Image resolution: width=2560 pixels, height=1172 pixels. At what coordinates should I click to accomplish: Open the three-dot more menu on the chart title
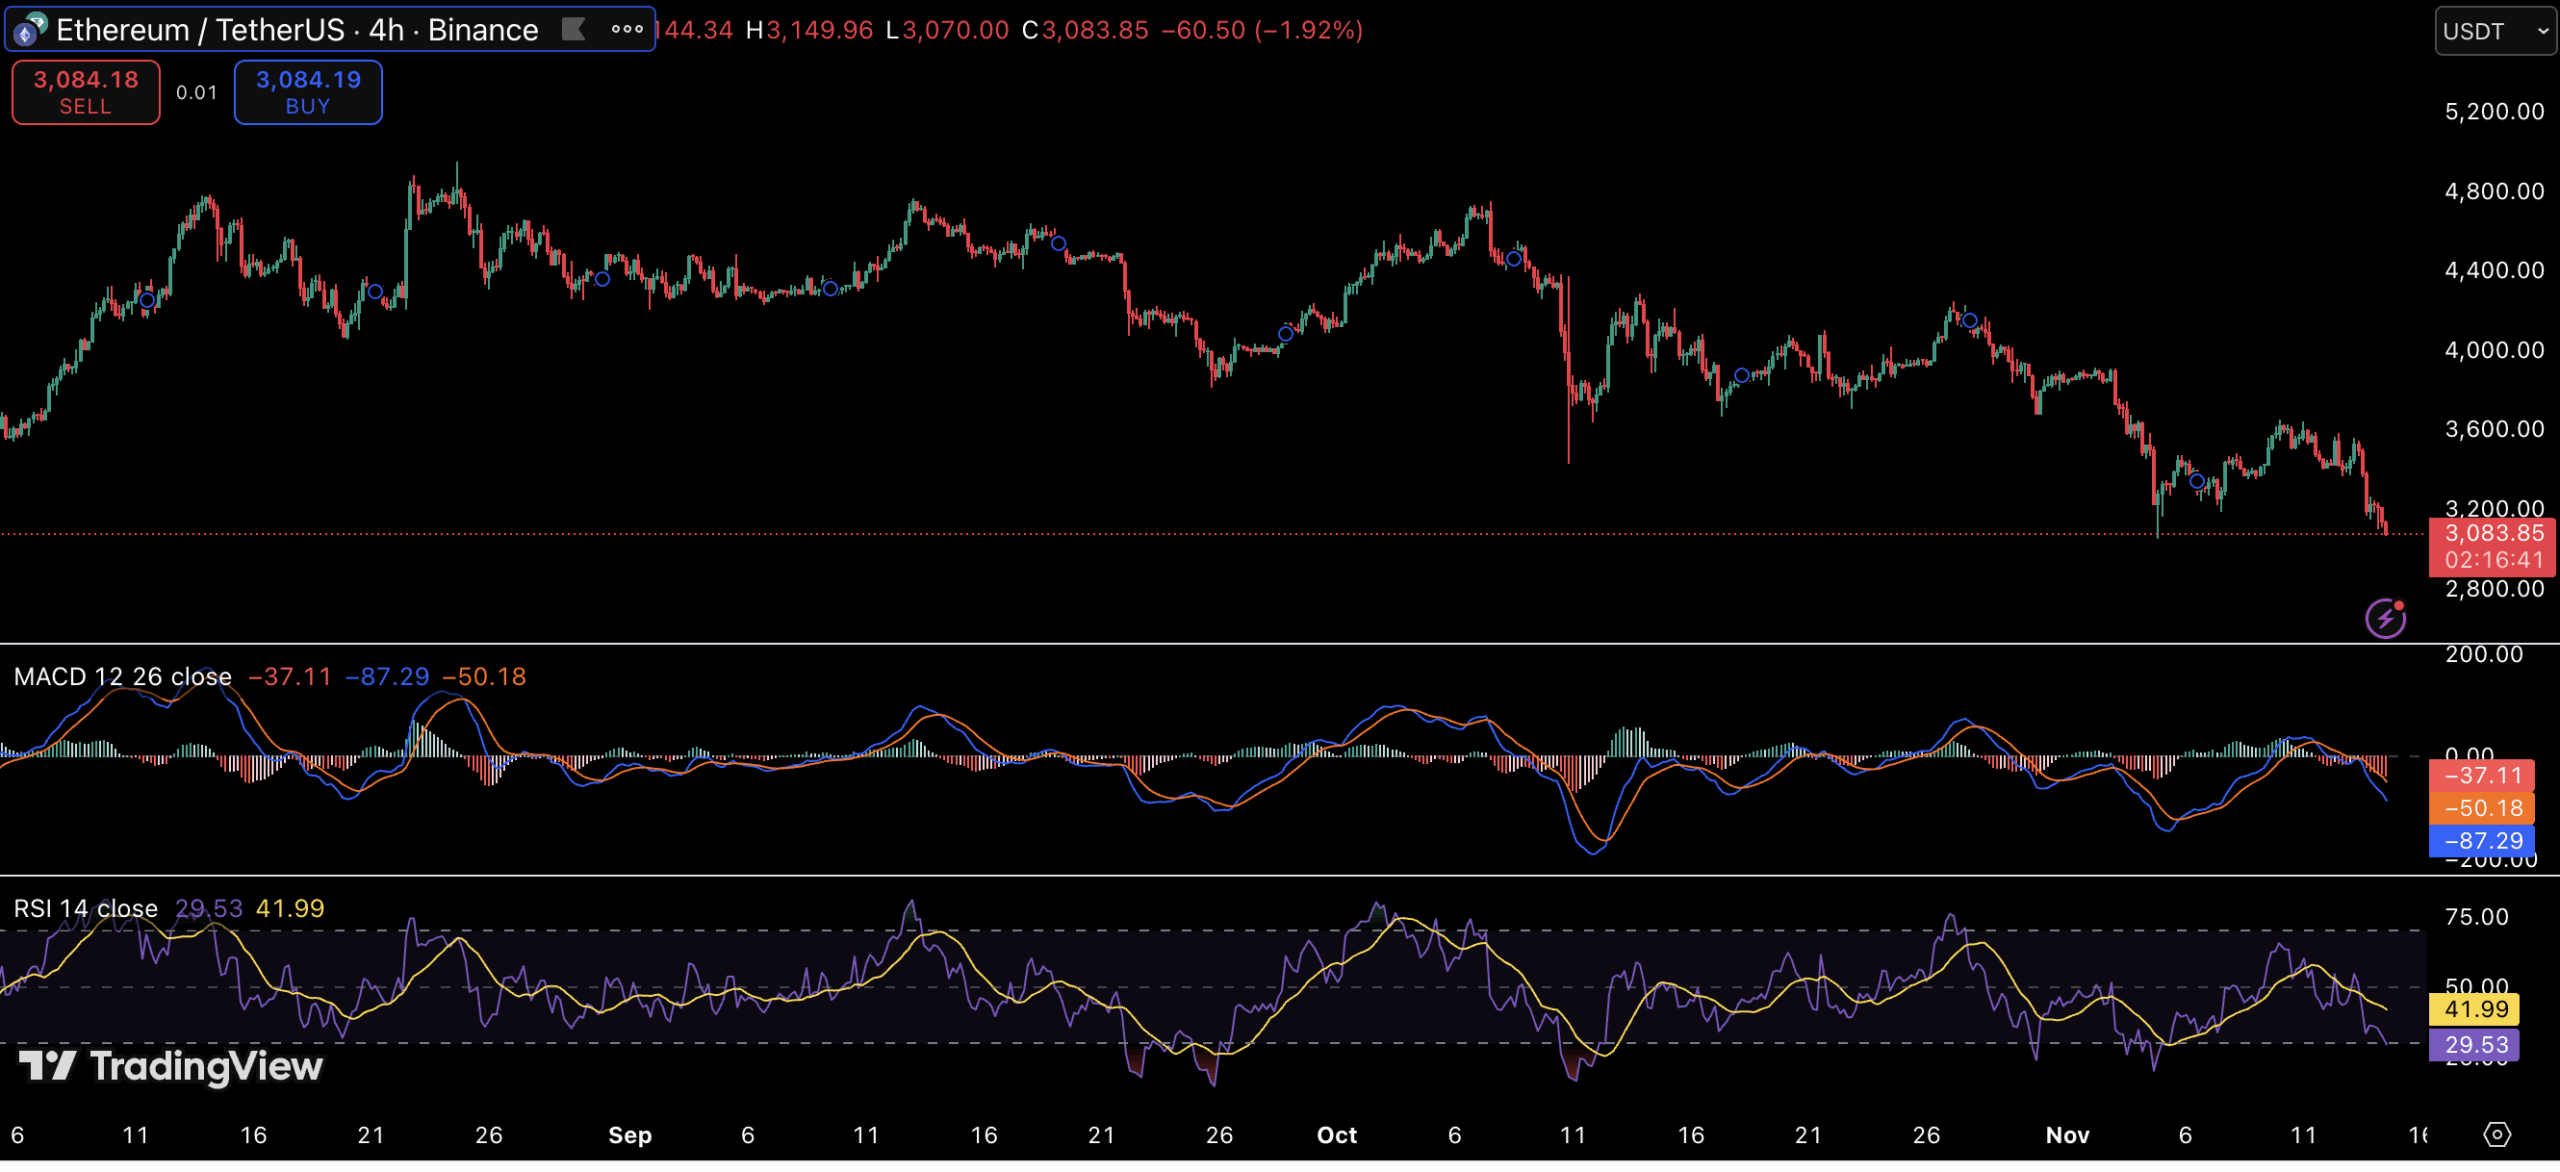(x=627, y=30)
